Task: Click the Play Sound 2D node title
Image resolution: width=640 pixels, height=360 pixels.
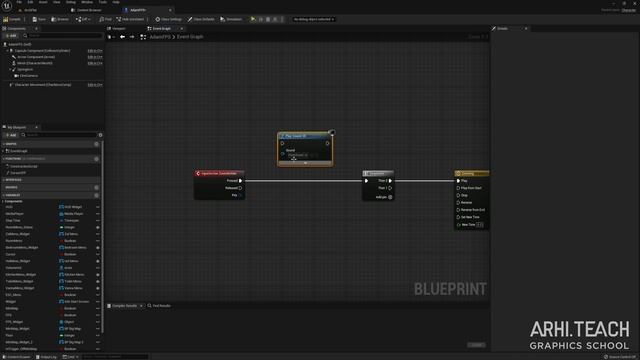Action: [296, 136]
